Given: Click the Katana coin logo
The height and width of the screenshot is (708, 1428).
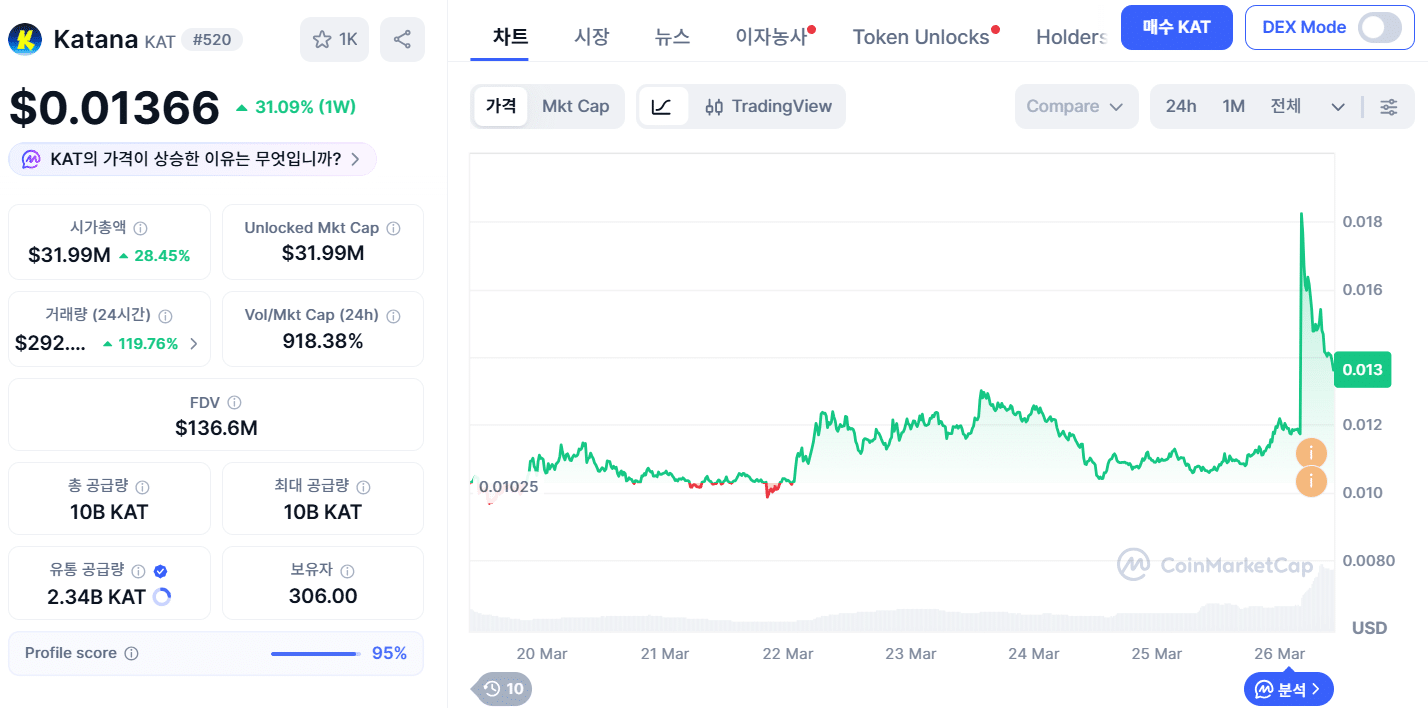Looking at the screenshot, I should pyautogui.click(x=25, y=39).
